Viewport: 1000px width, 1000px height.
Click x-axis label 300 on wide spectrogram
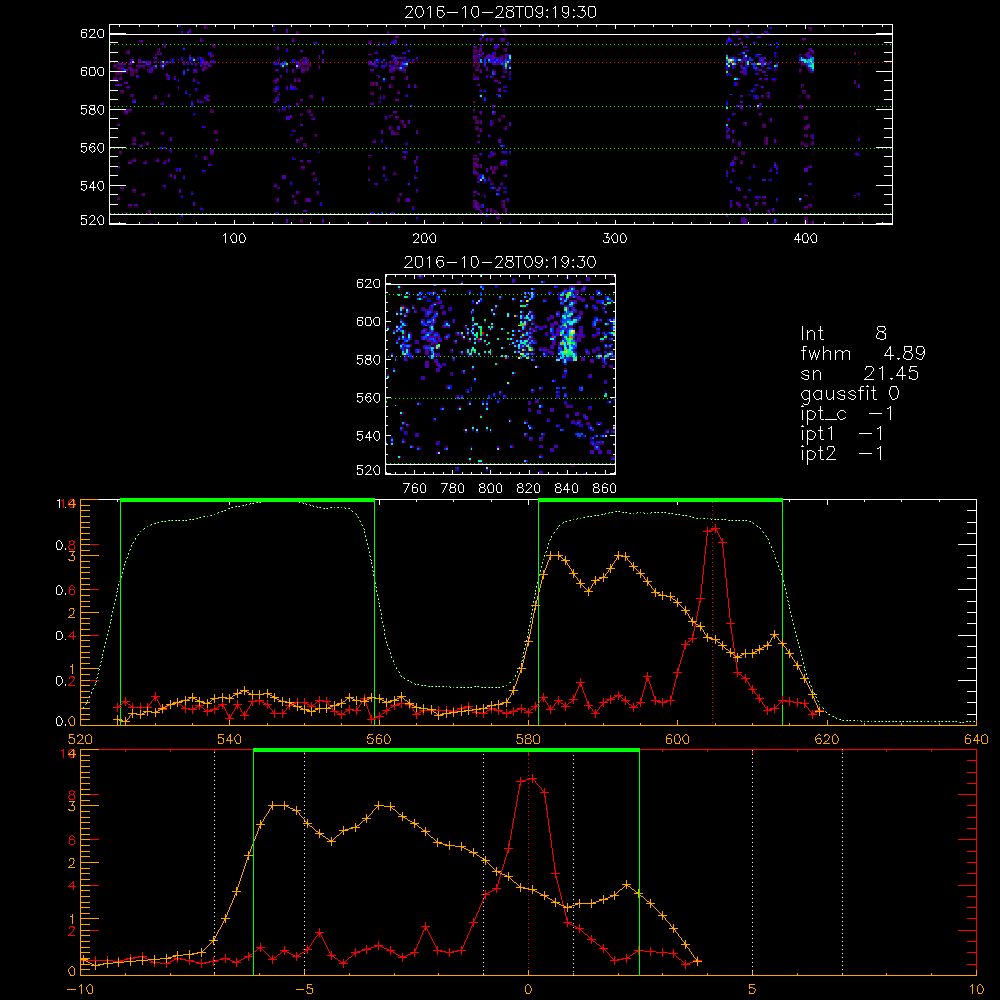pyautogui.click(x=615, y=239)
